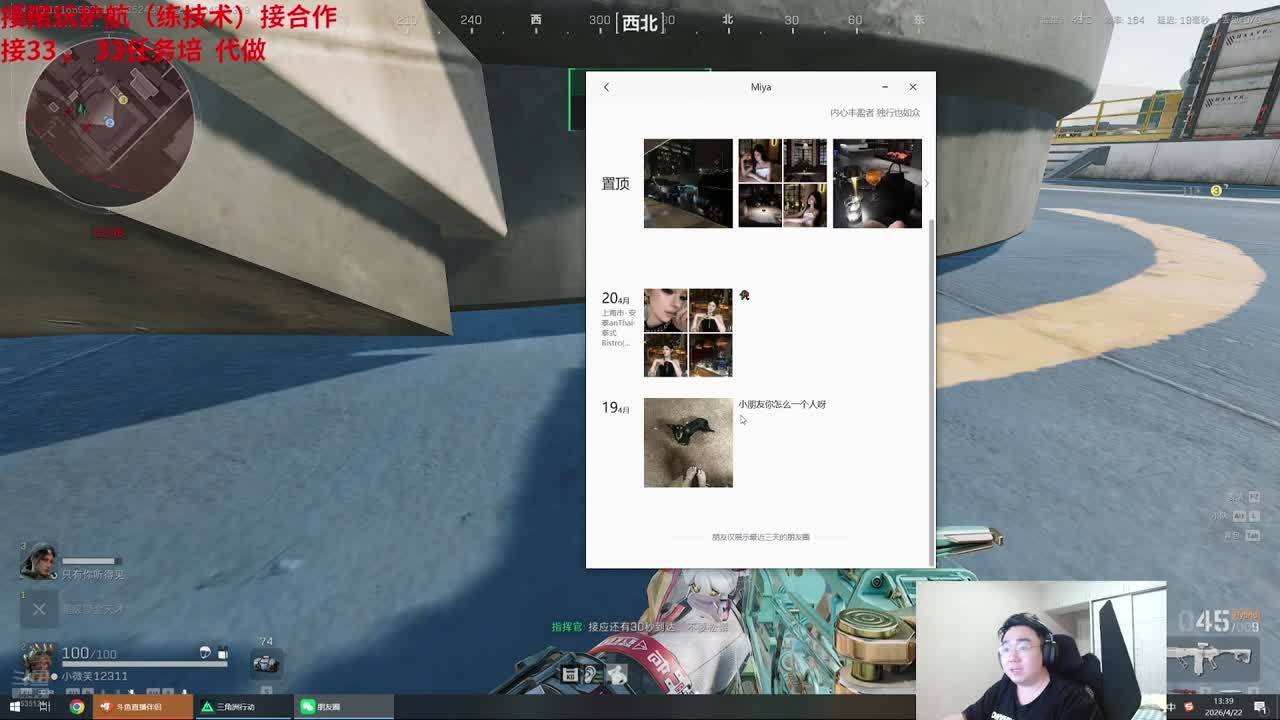The height and width of the screenshot is (720, 1280).
Task: Launch Google Chrome from the taskbar
Action: click(x=77, y=707)
